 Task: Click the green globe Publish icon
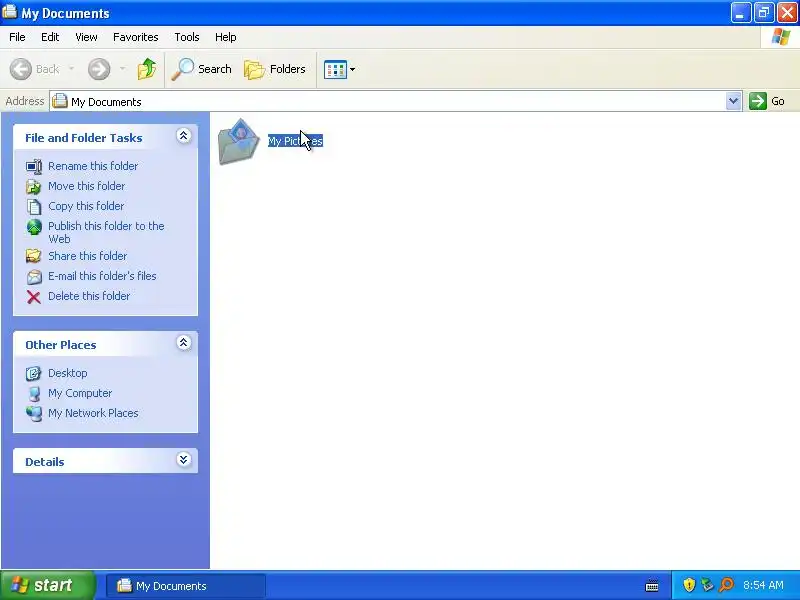pos(34,227)
